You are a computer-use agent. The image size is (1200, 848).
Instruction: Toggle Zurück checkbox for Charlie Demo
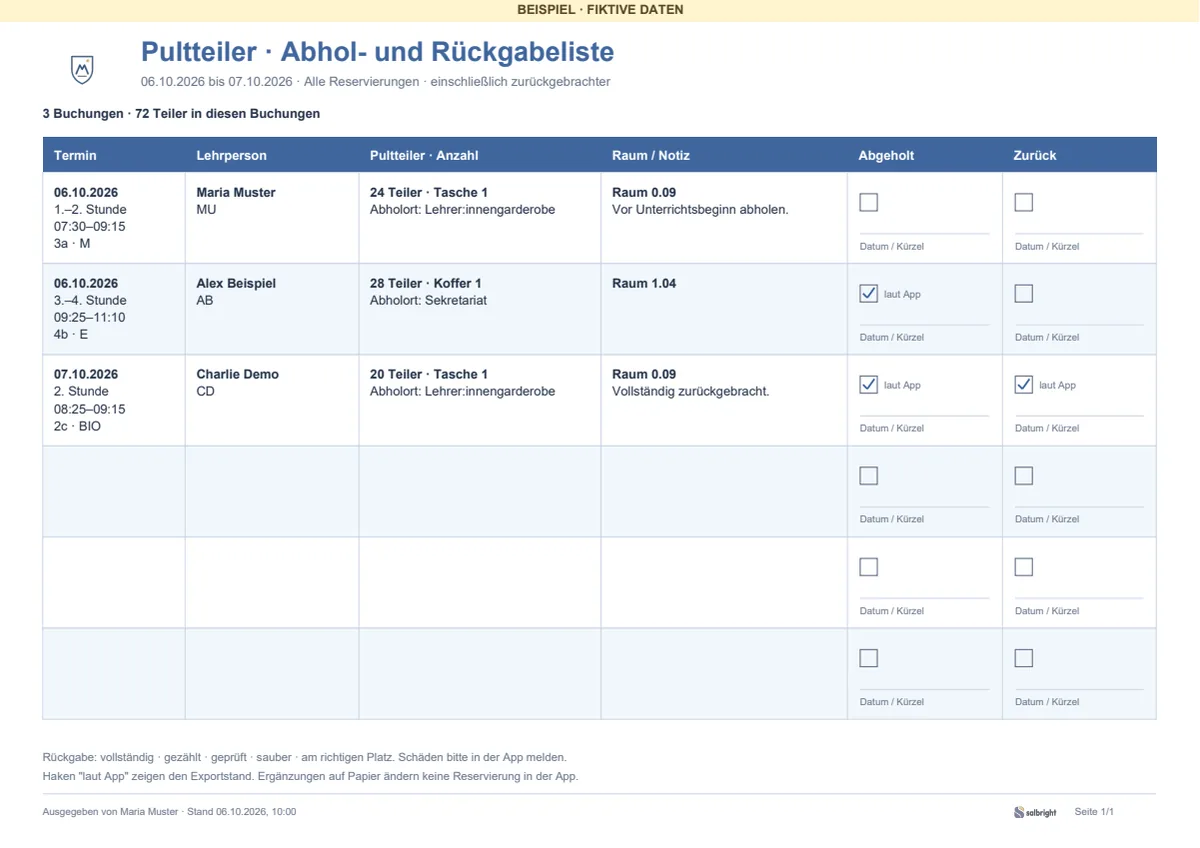(1024, 385)
